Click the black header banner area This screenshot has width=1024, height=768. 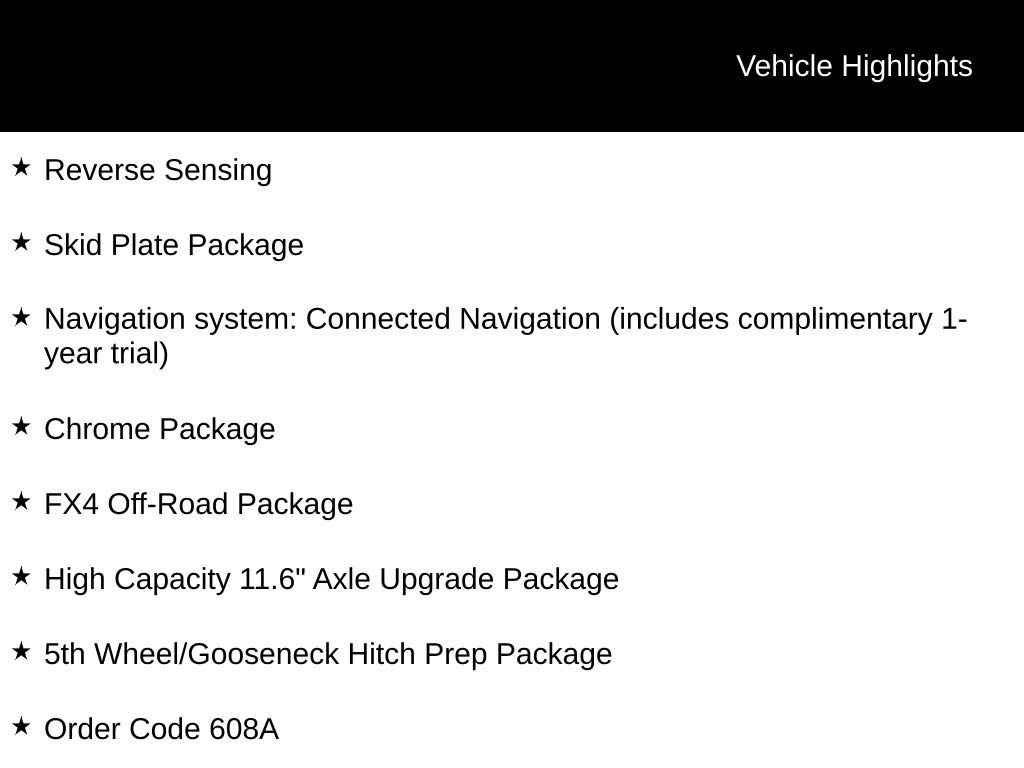[x=512, y=66]
